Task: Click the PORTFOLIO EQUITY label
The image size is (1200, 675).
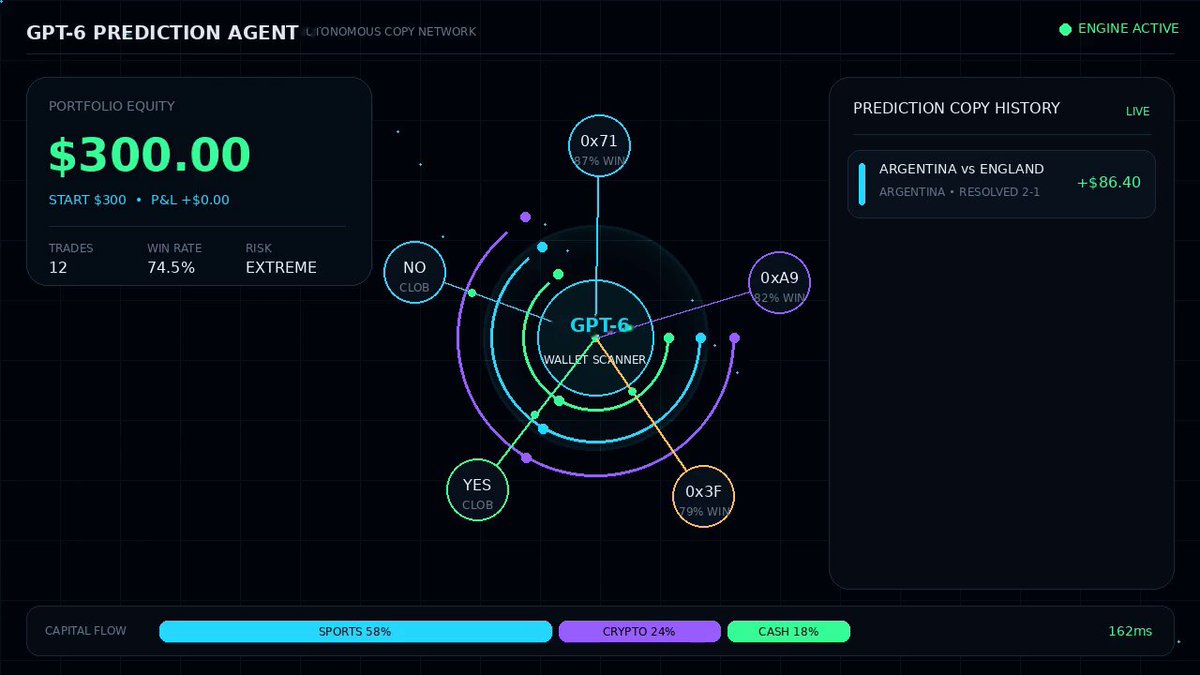Action: (x=112, y=106)
